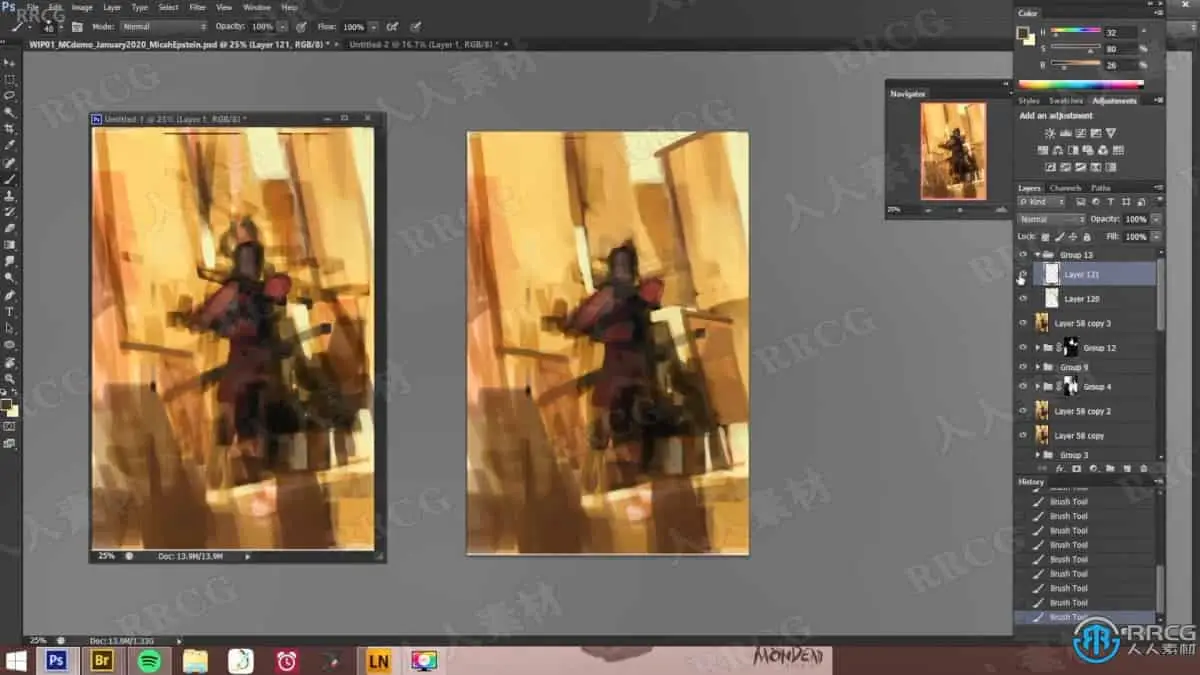The width and height of the screenshot is (1200, 675).
Task: Open the layer blend mode dropdown
Action: coord(1051,219)
